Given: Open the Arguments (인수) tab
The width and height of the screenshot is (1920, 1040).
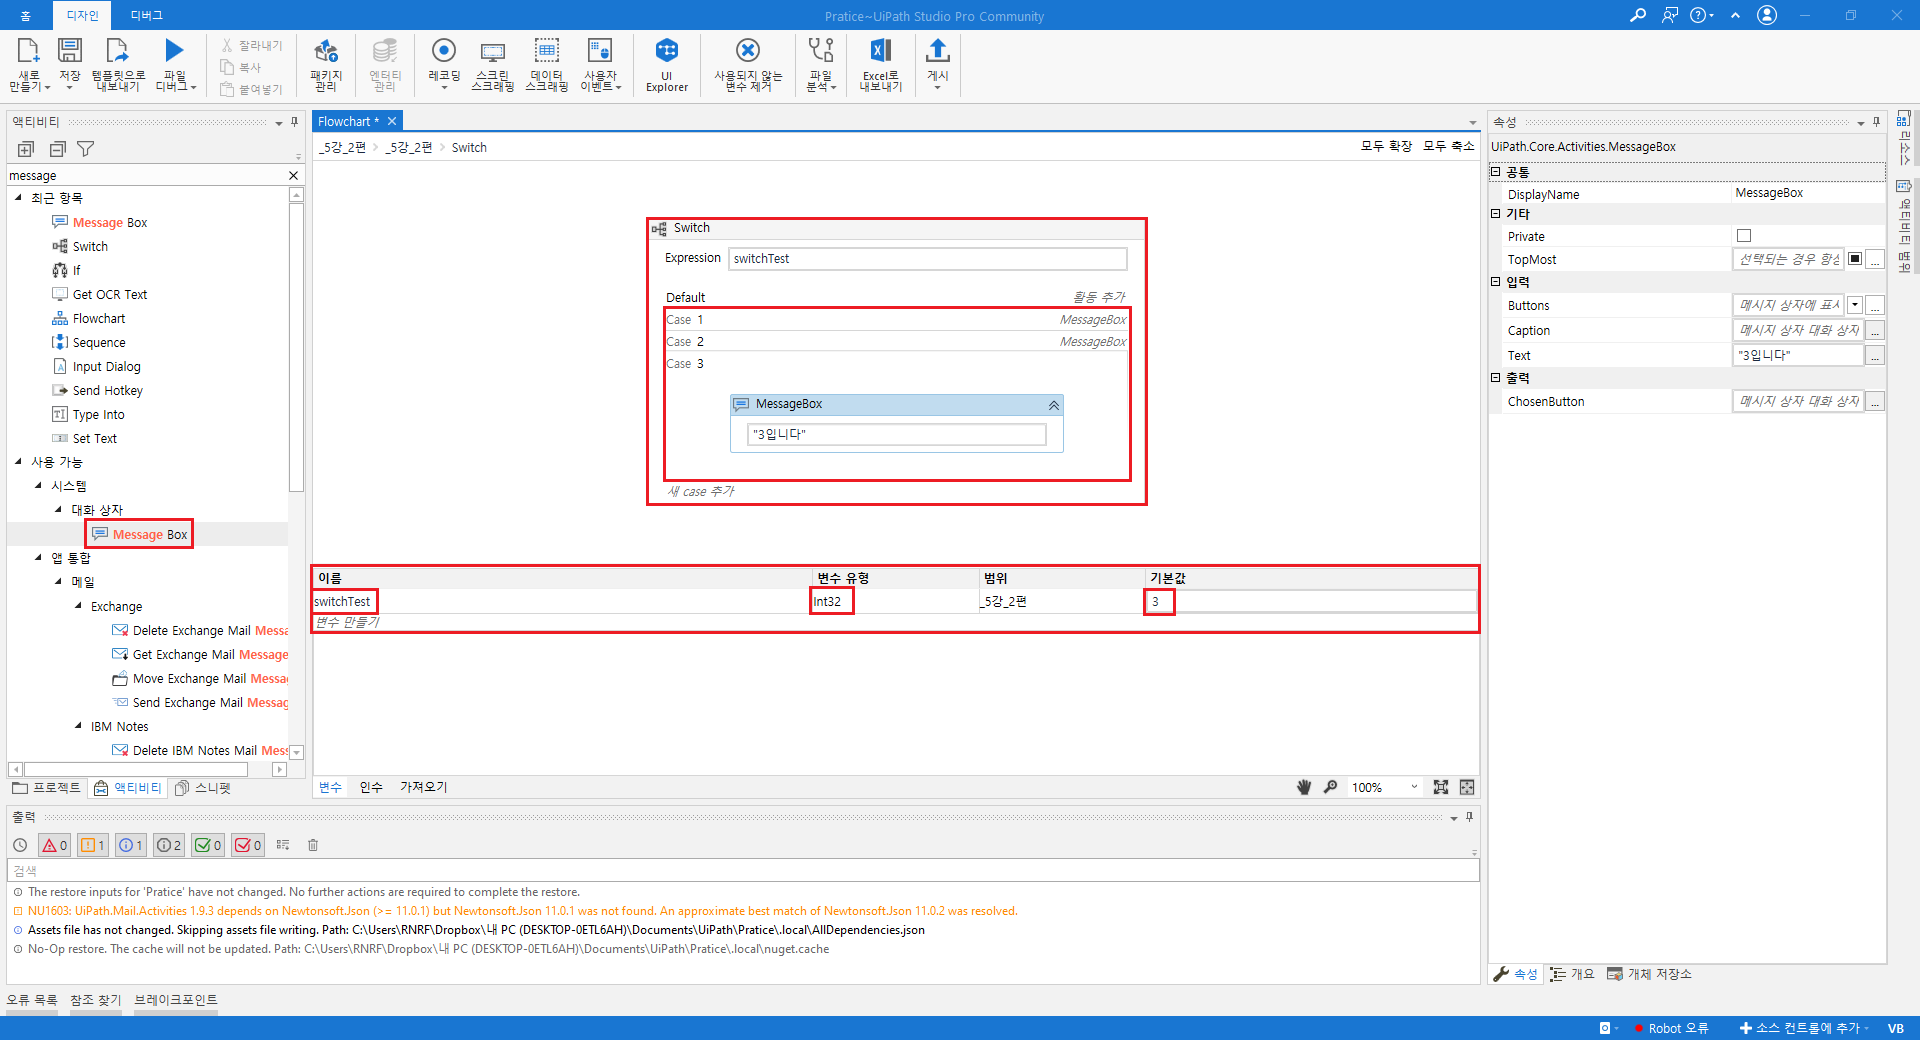Looking at the screenshot, I should click(371, 787).
